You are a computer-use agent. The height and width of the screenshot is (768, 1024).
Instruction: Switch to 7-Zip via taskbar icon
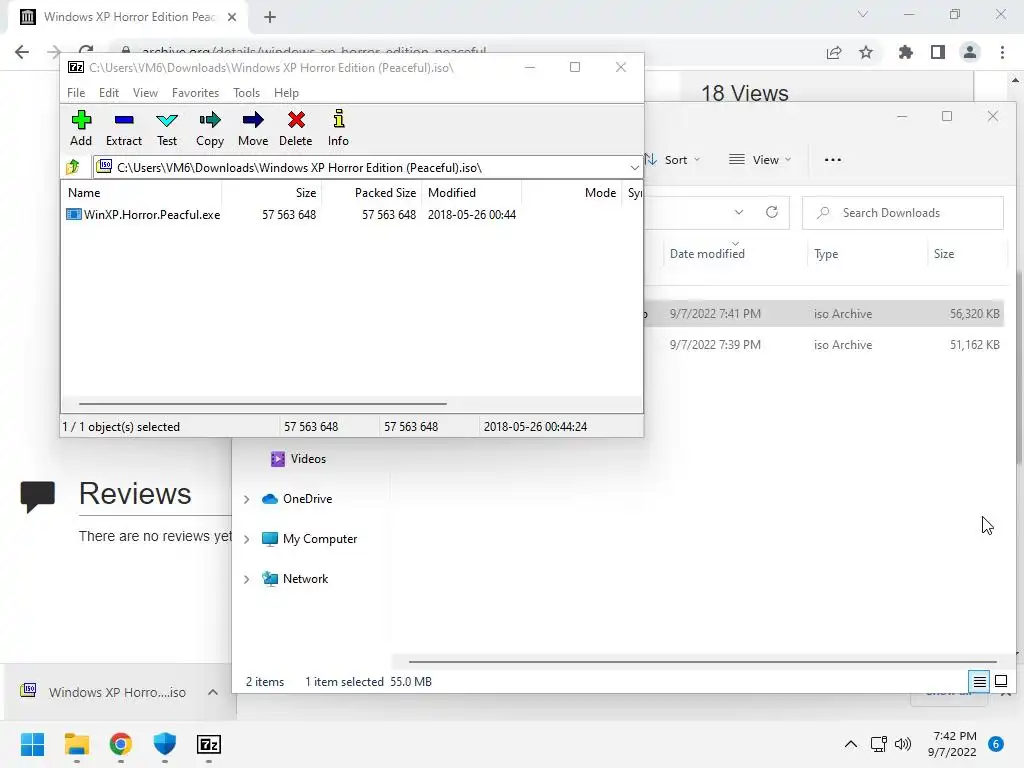pos(209,744)
